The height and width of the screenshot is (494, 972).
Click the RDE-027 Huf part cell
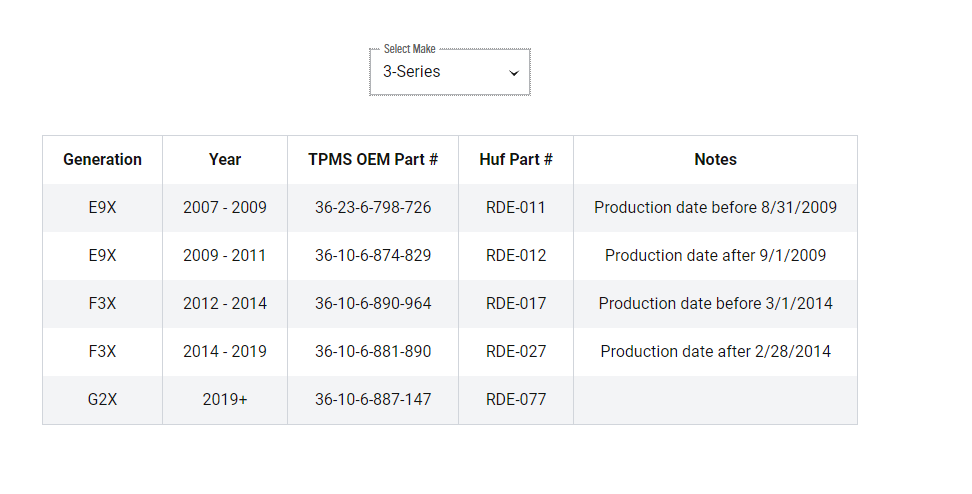click(516, 351)
